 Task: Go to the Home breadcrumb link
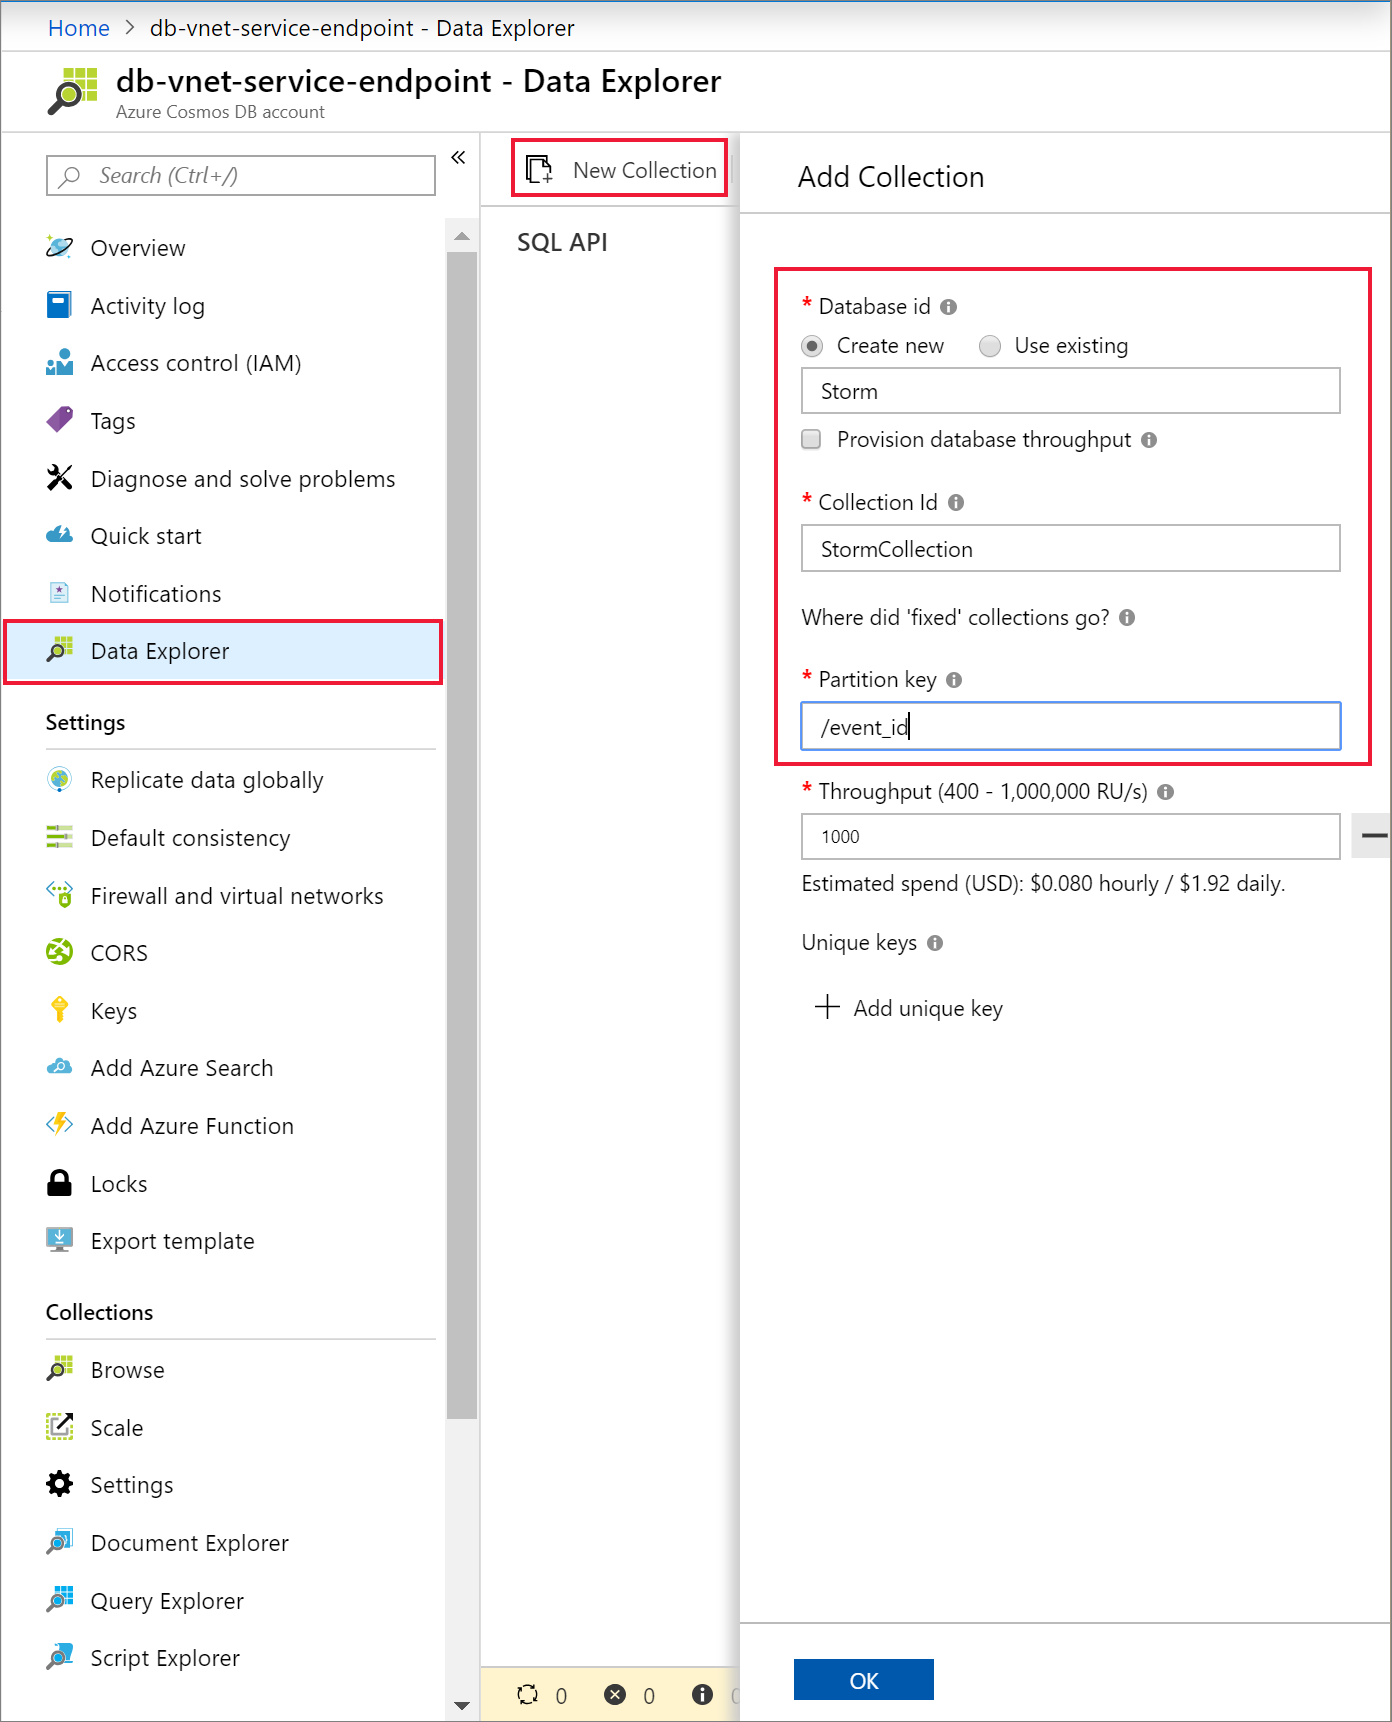[79, 28]
